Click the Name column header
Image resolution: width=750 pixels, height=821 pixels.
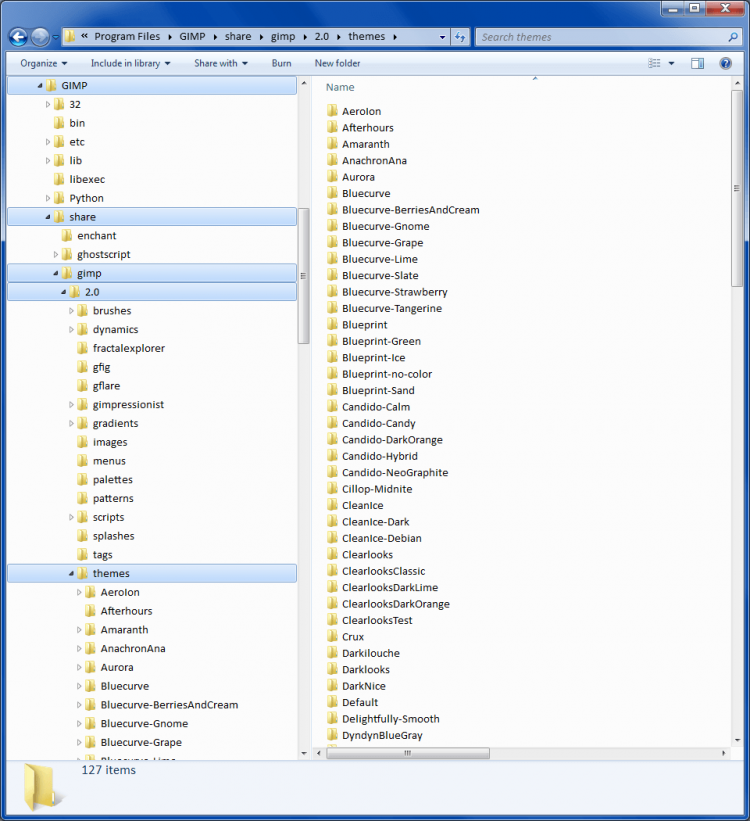[340, 87]
